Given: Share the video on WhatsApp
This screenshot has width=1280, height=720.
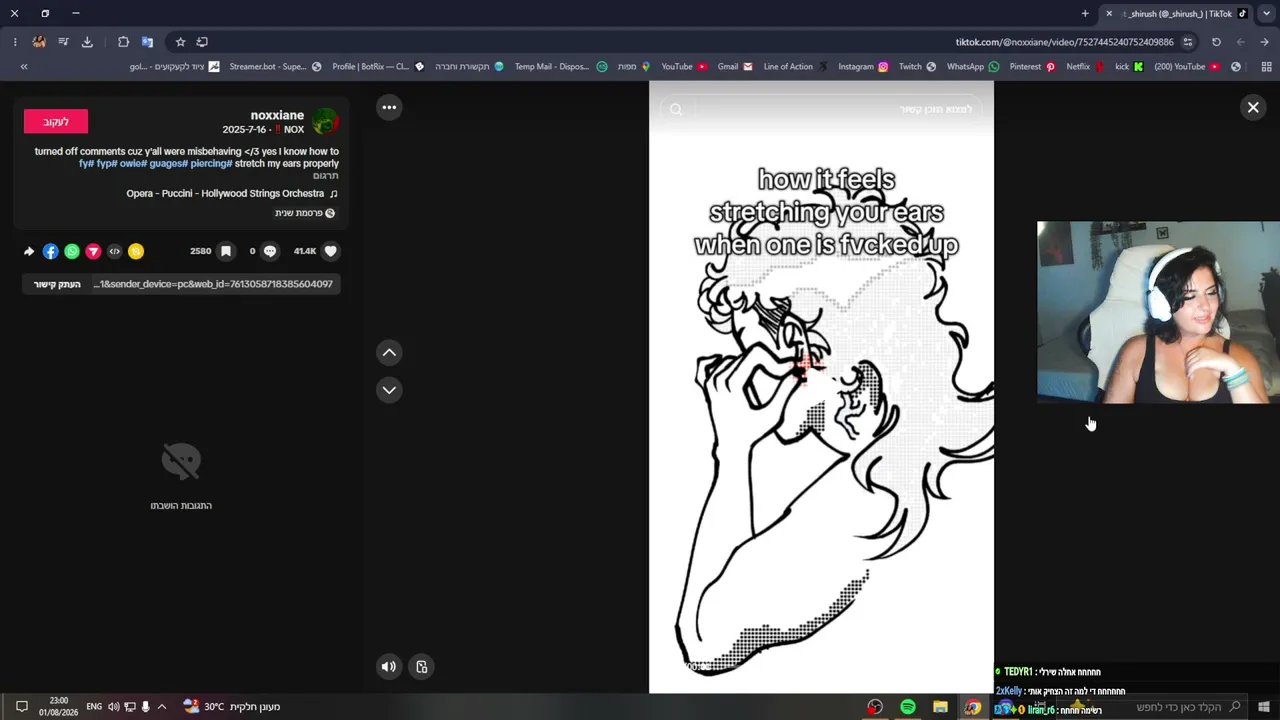Looking at the screenshot, I should pos(72,252).
